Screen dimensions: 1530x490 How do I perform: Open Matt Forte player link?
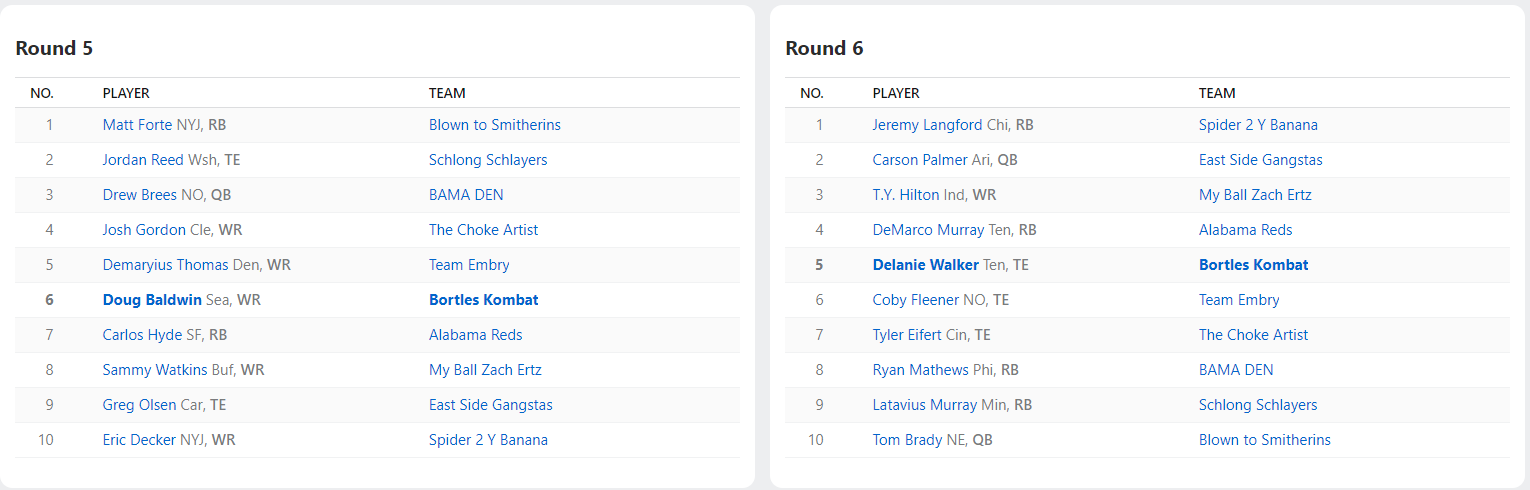point(138,125)
